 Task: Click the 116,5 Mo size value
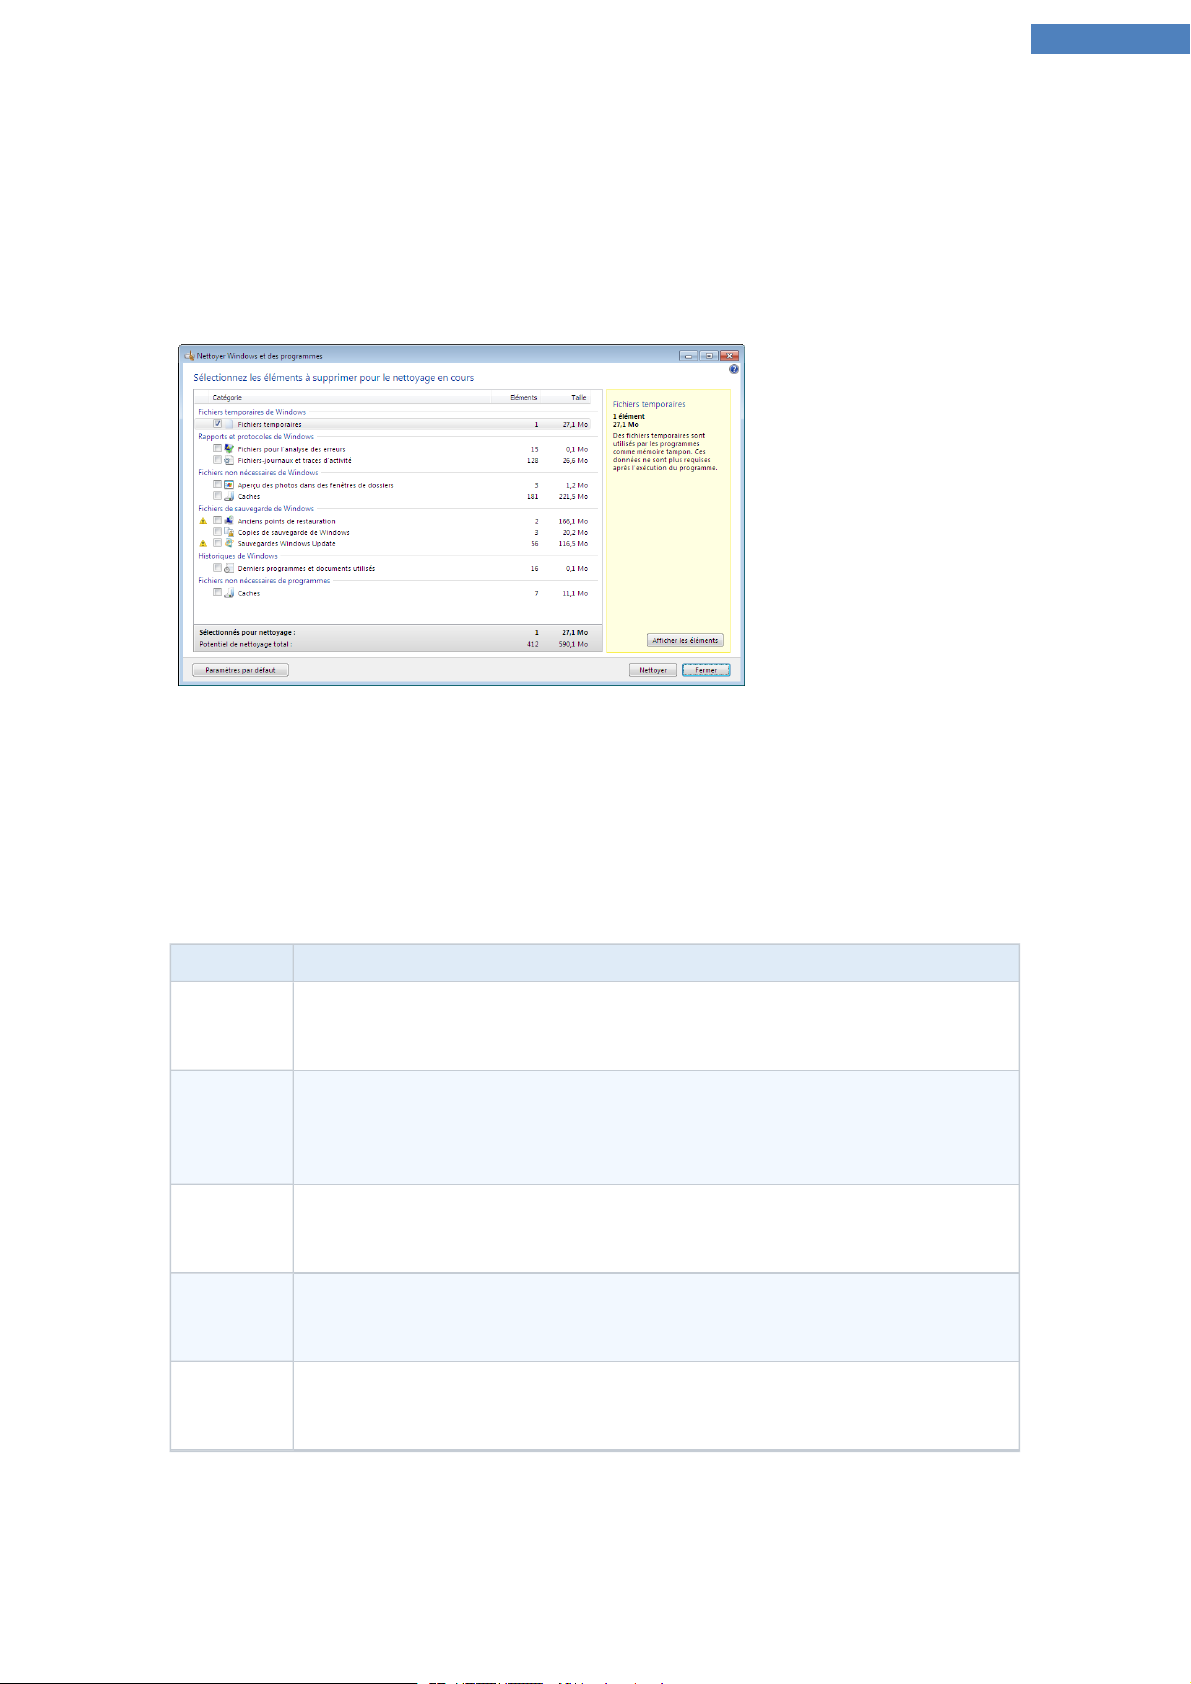pos(573,544)
